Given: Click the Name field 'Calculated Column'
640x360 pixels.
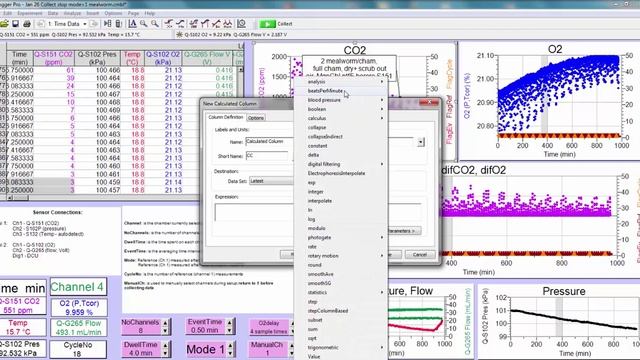Looking at the screenshot, I should click(269, 141).
